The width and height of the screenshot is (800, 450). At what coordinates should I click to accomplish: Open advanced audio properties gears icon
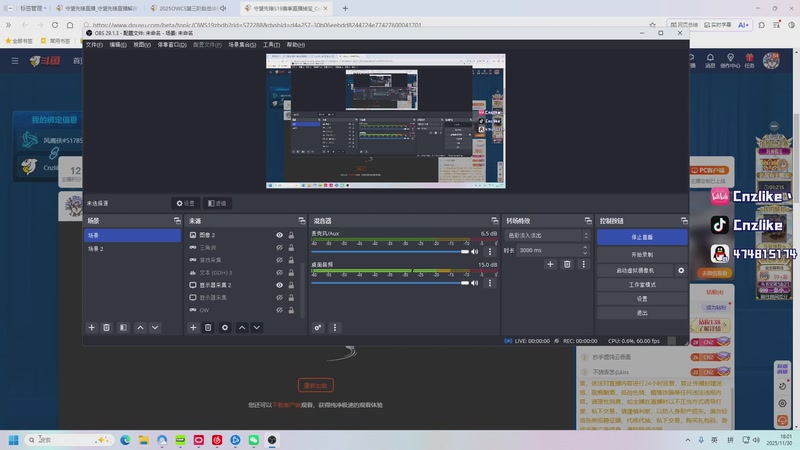pyautogui.click(x=317, y=328)
